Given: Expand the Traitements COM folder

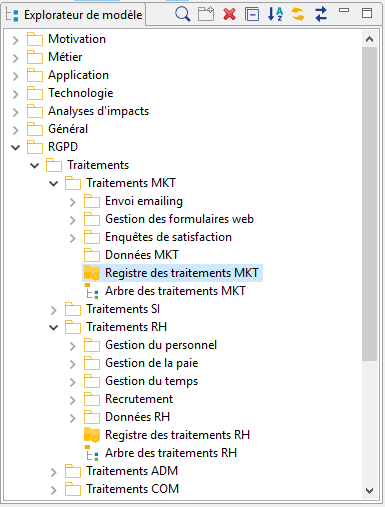Looking at the screenshot, I should tap(53, 490).
